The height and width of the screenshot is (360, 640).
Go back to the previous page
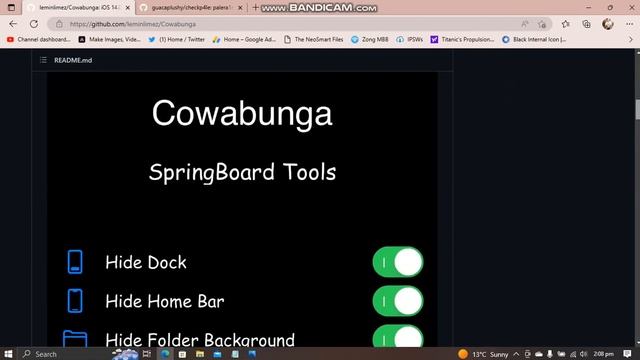click(13, 24)
